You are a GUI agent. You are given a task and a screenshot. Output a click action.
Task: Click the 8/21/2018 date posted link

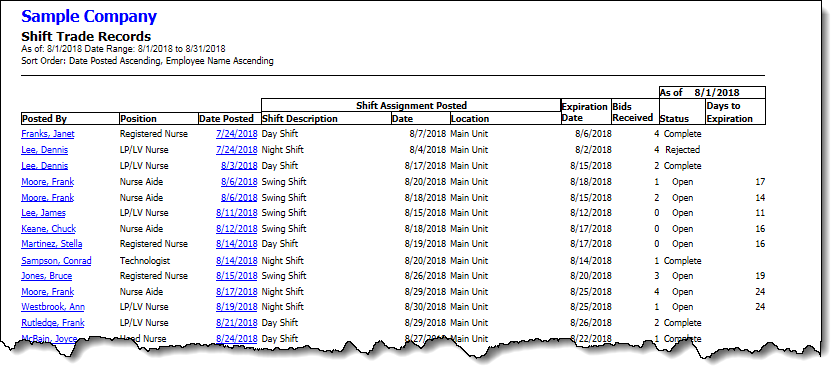pos(236,323)
